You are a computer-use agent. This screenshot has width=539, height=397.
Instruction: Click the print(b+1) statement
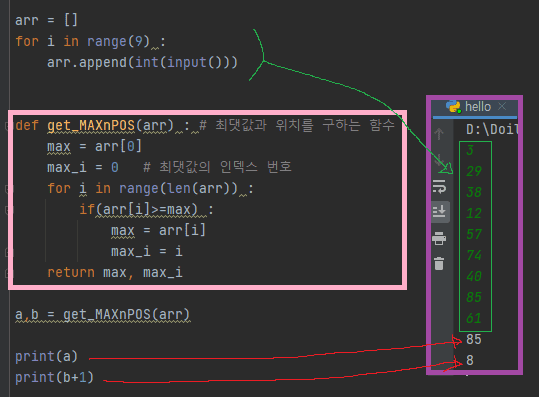pos(54,378)
